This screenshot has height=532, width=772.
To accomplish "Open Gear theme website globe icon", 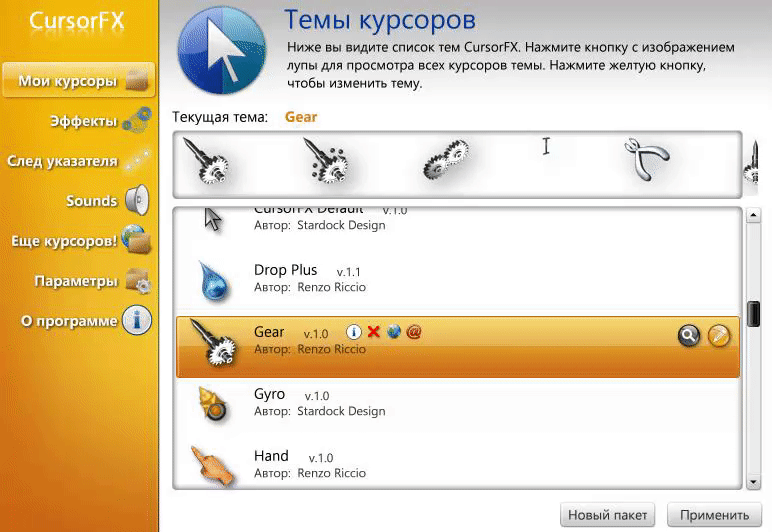I will (x=393, y=332).
